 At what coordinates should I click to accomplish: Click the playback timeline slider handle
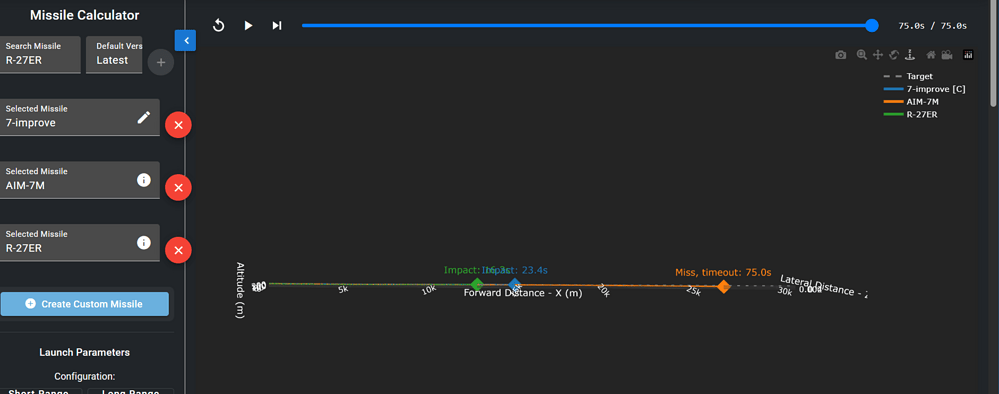[872, 26]
